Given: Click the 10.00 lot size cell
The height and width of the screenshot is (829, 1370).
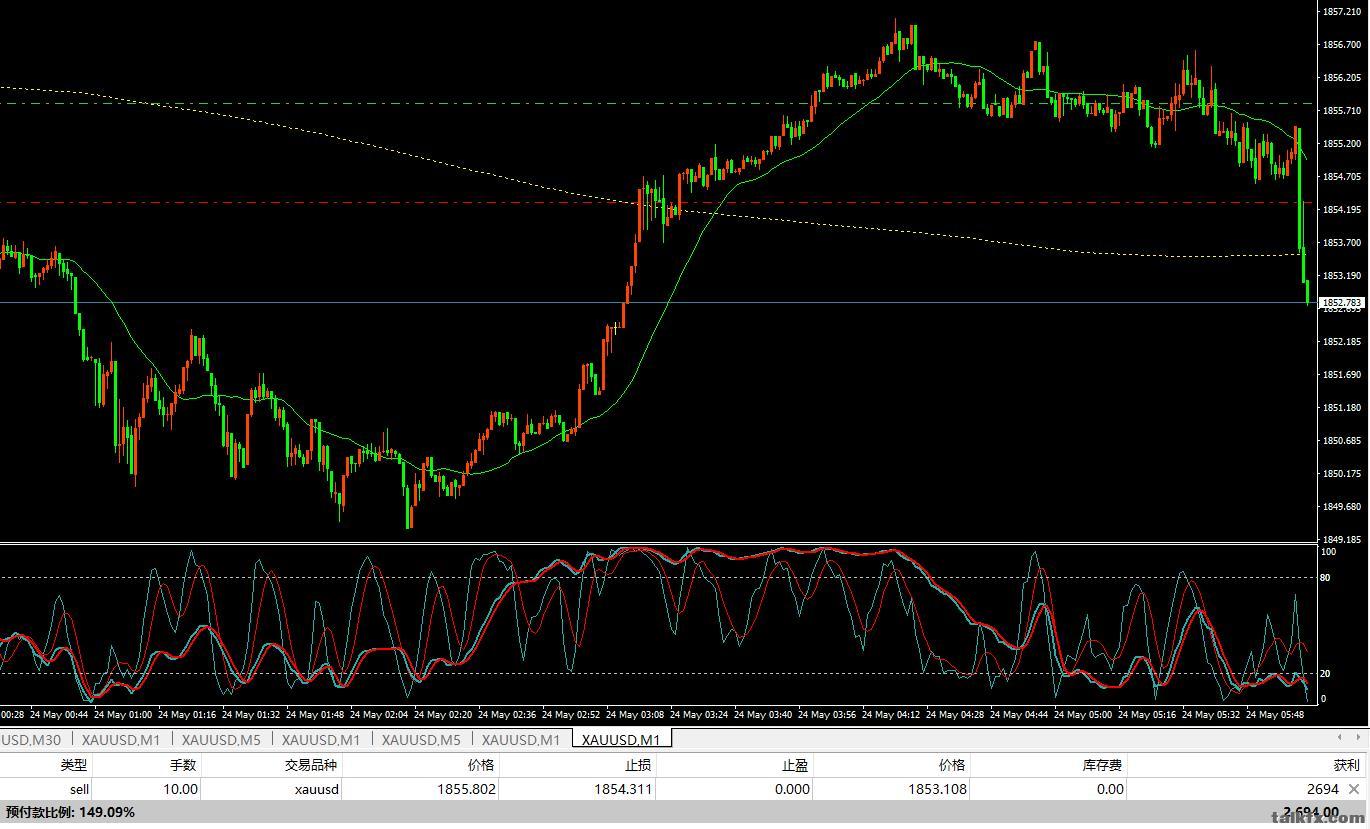Looking at the screenshot, I should click(x=180, y=789).
